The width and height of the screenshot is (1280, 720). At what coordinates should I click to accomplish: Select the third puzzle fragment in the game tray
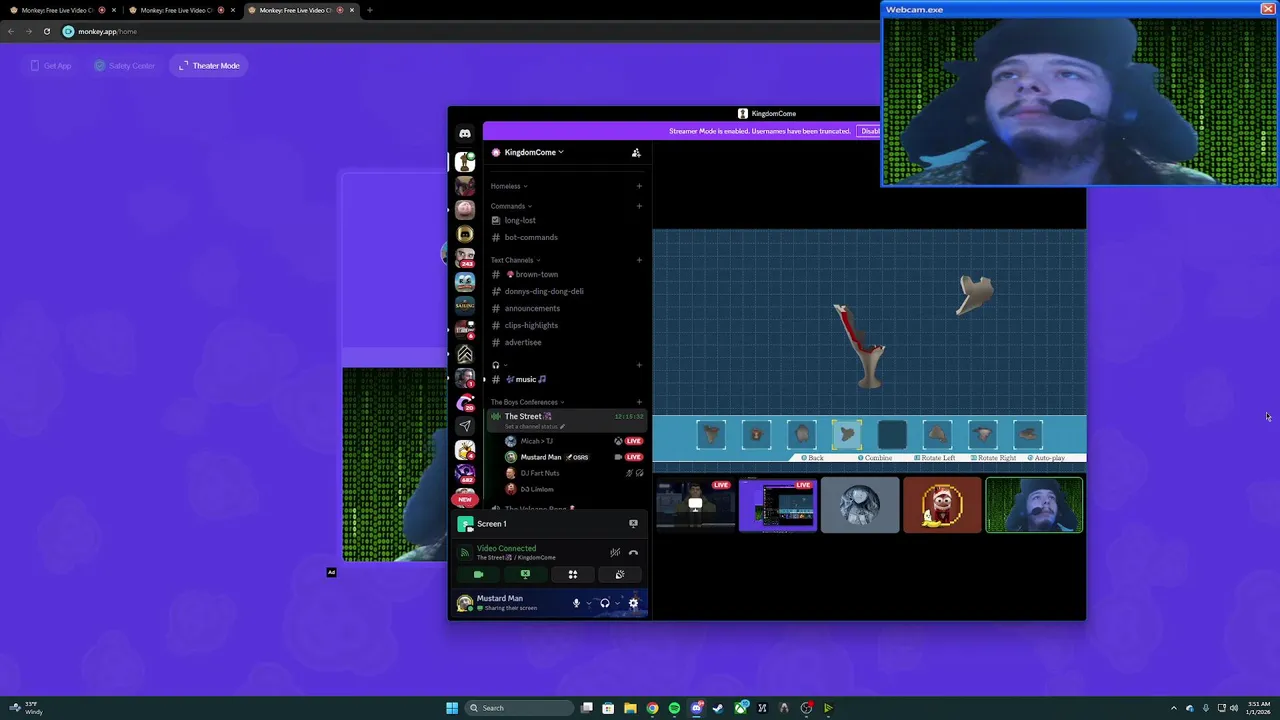[x=802, y=435]
